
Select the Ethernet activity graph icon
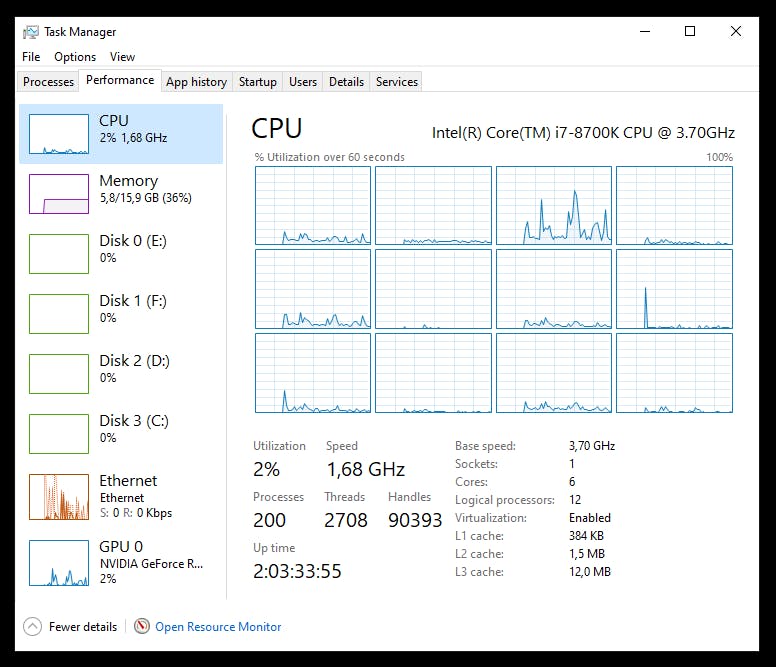point(59,497)
